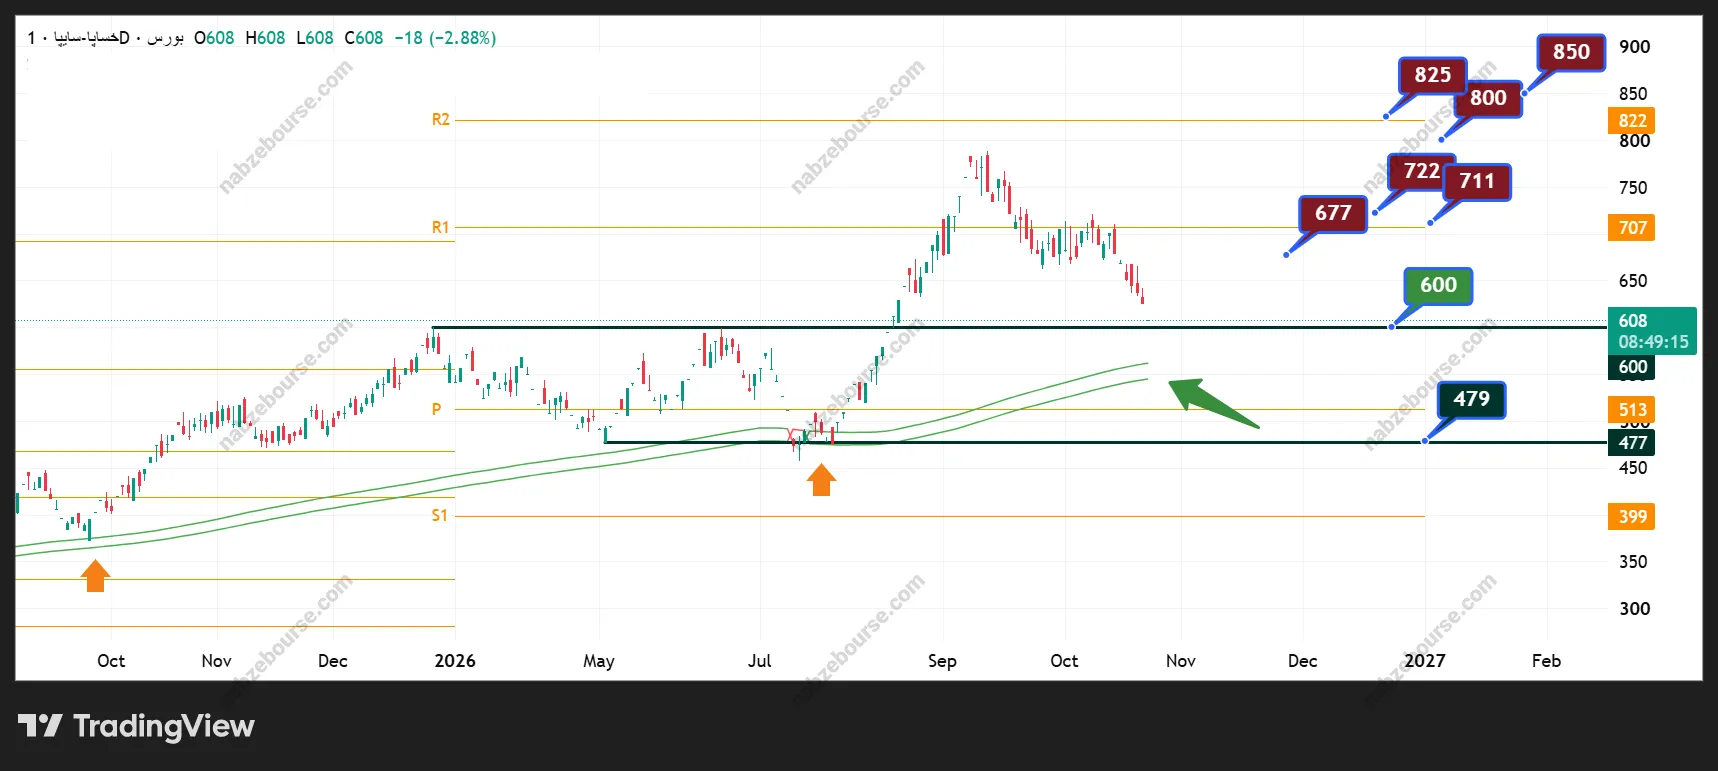Select the 450 price scale value
This screenshot has height=771, width=1718.
tap(1633, 468)
